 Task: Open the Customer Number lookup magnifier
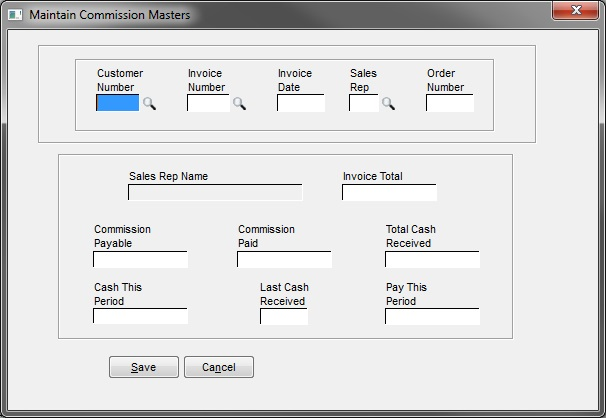click(149, 104)
